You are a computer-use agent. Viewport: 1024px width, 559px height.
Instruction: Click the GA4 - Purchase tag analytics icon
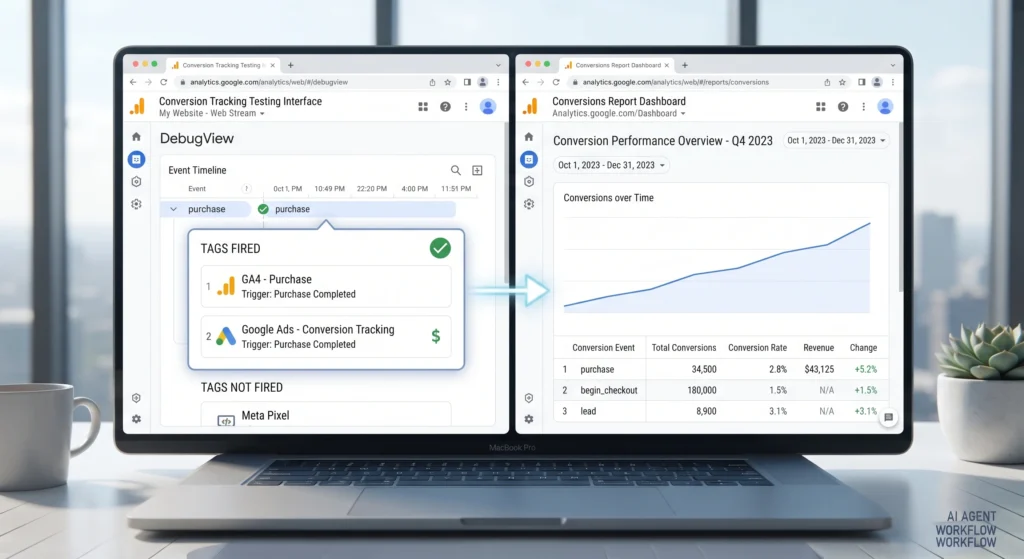pyautogui.click(x=226, y=286)
